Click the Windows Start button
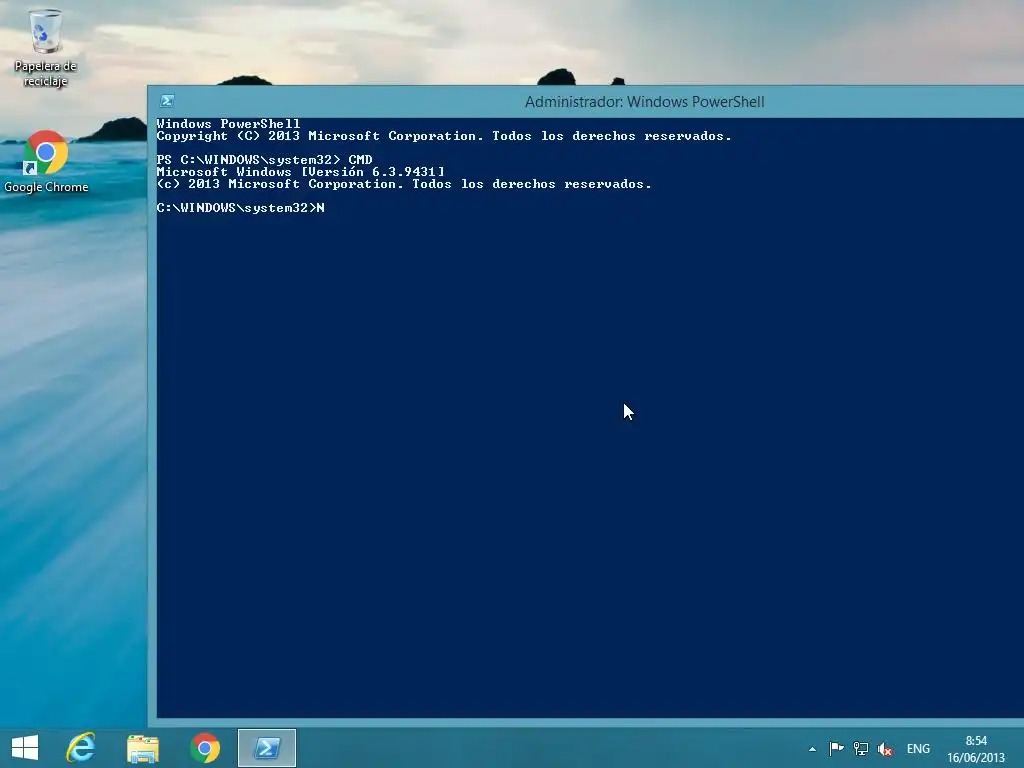 pyautogui.click(x=25, y=748)
